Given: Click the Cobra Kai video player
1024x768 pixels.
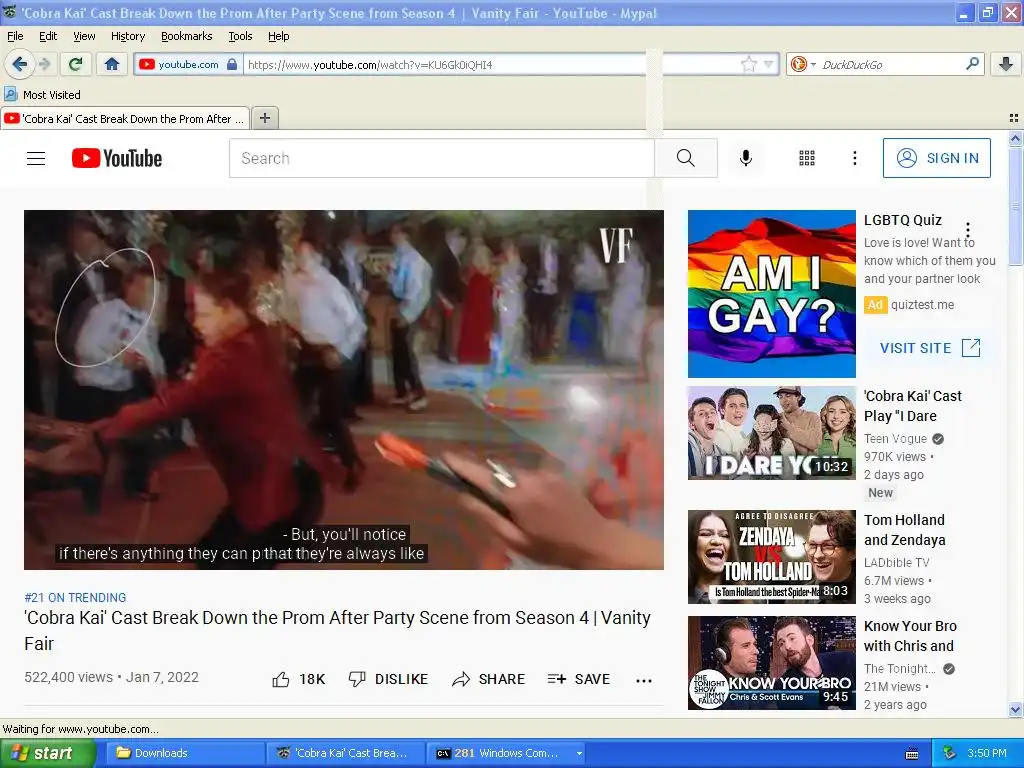Looking at the screenshot, I should click(x=344, y=390).
